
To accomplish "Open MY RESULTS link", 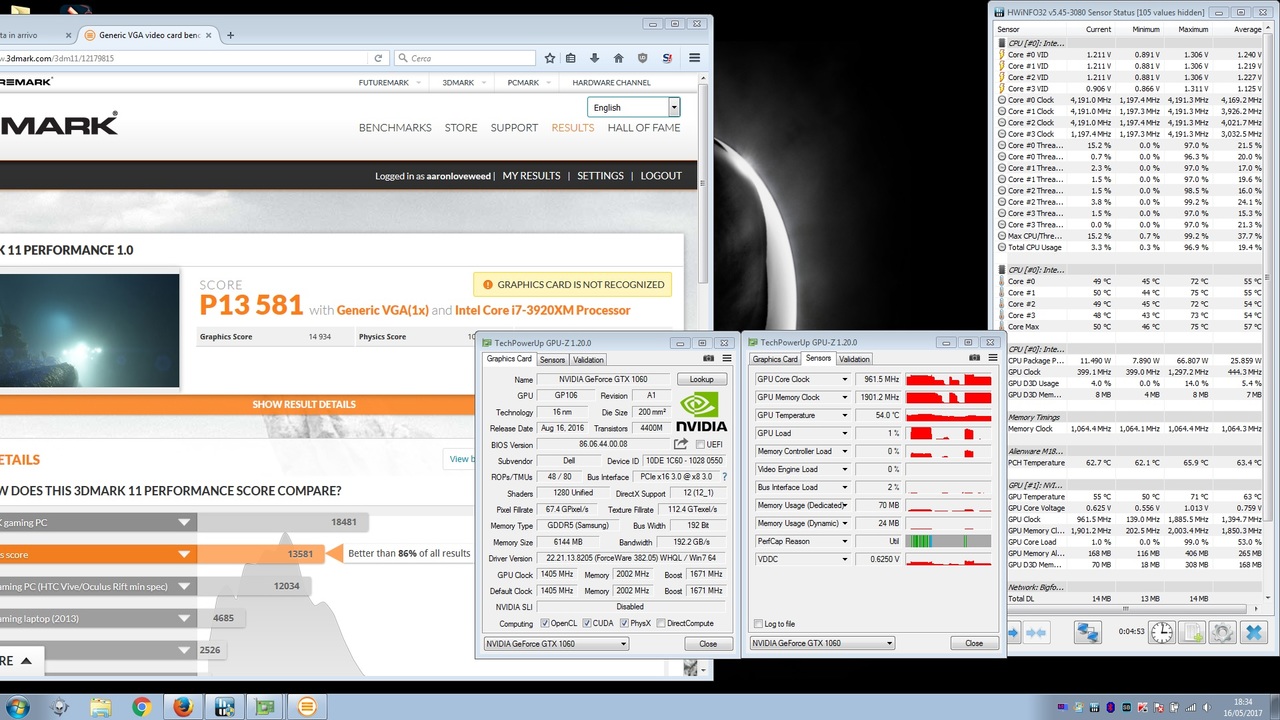I will pos(531,176).
